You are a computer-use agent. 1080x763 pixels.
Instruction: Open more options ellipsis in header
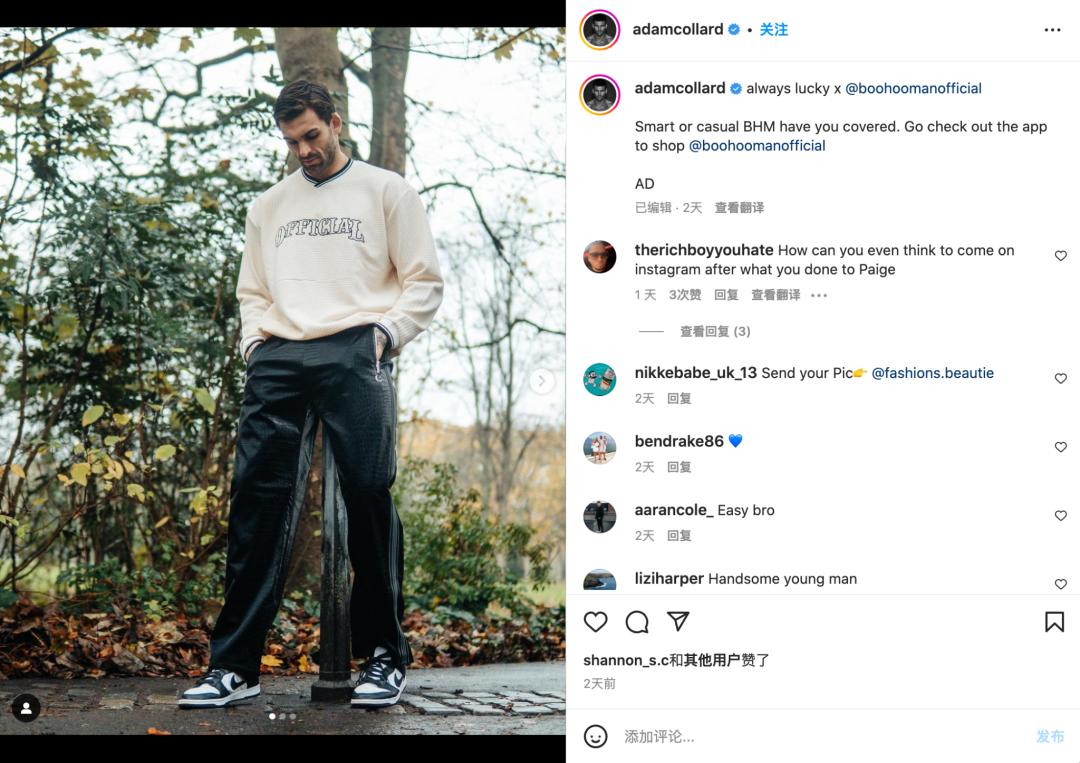1052,30
